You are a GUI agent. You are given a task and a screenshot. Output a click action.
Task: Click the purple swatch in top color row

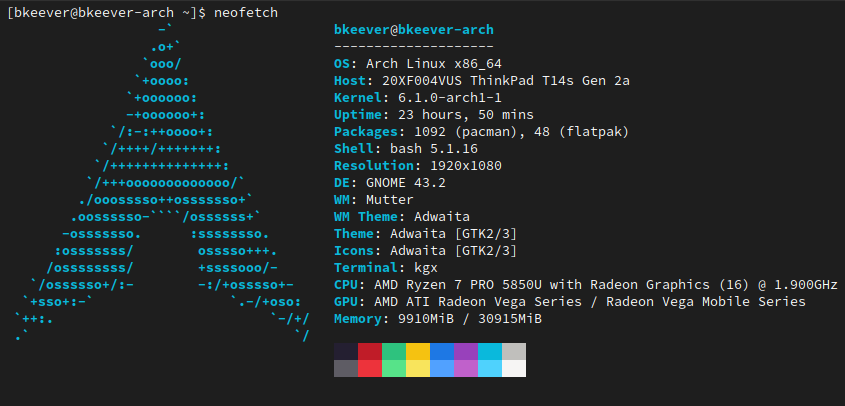[x=466, y=352]
